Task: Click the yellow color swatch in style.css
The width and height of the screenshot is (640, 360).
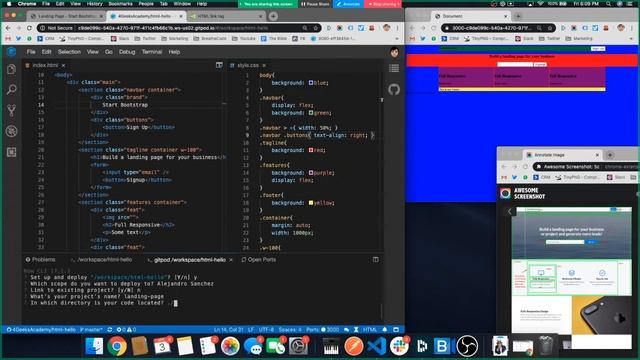Action: tap(311, 203)
